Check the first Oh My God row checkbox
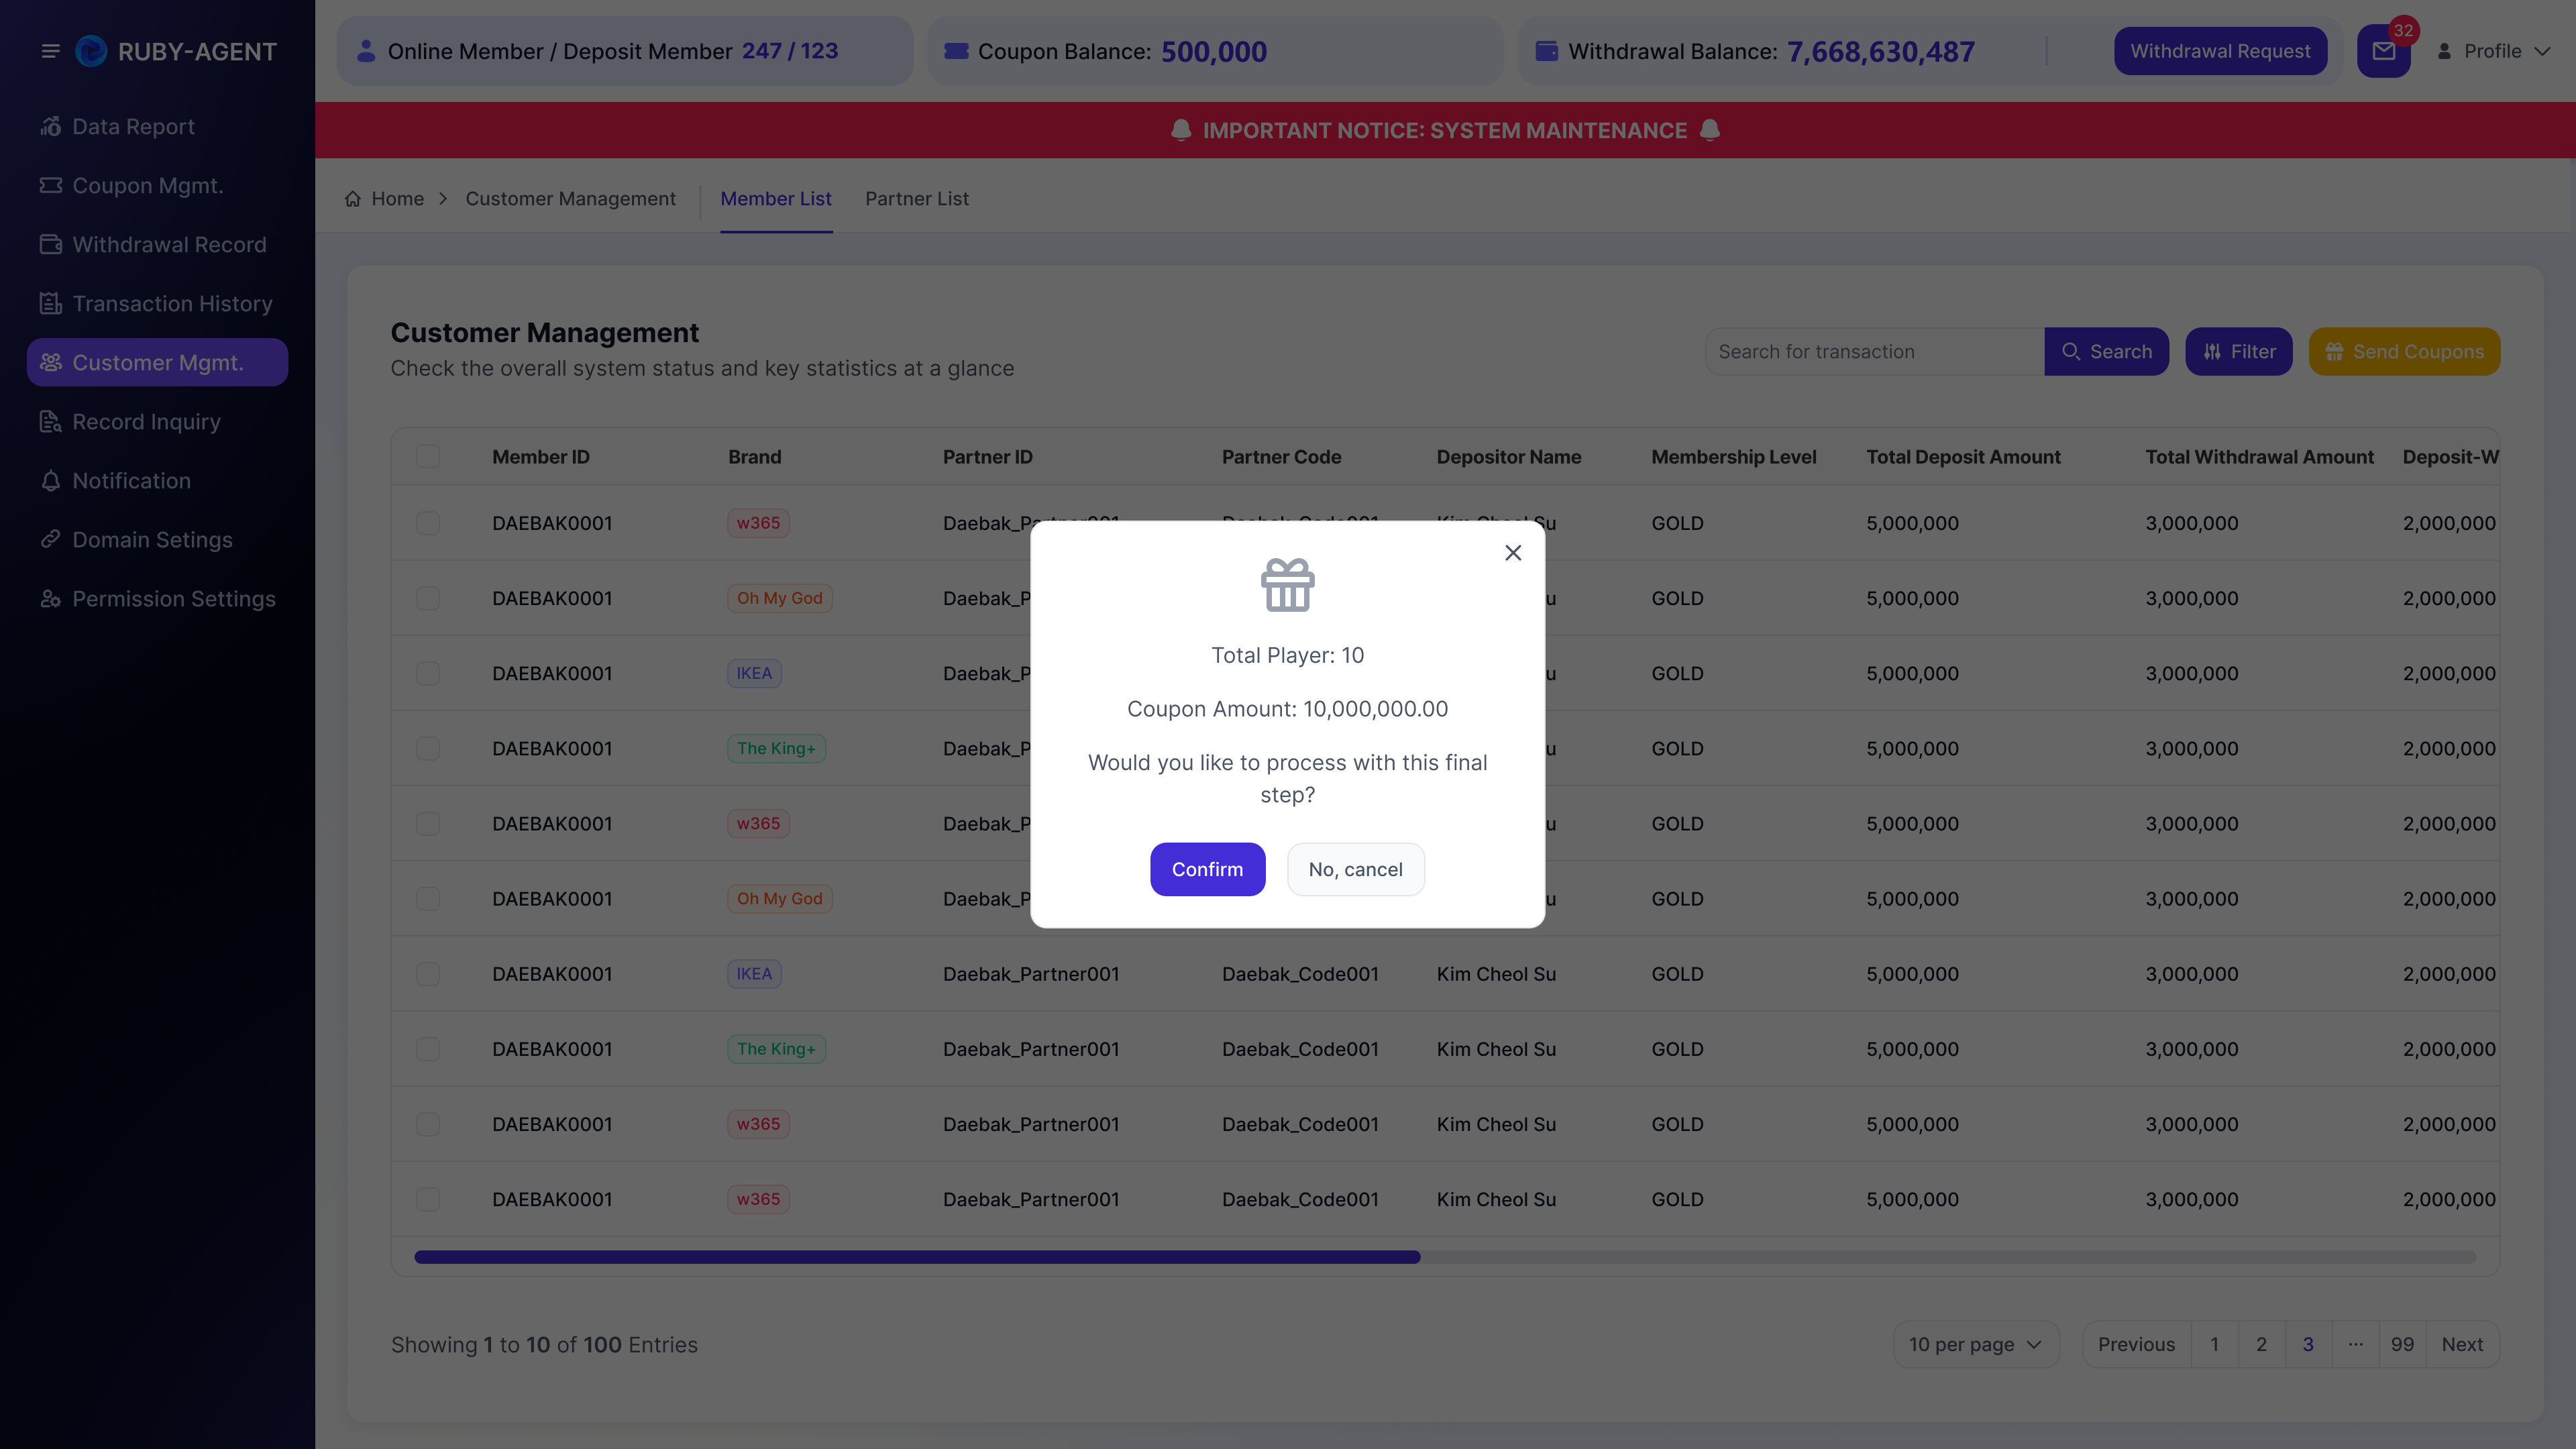The width and height of the screenshot is (2576, 1449). [428, 598]
